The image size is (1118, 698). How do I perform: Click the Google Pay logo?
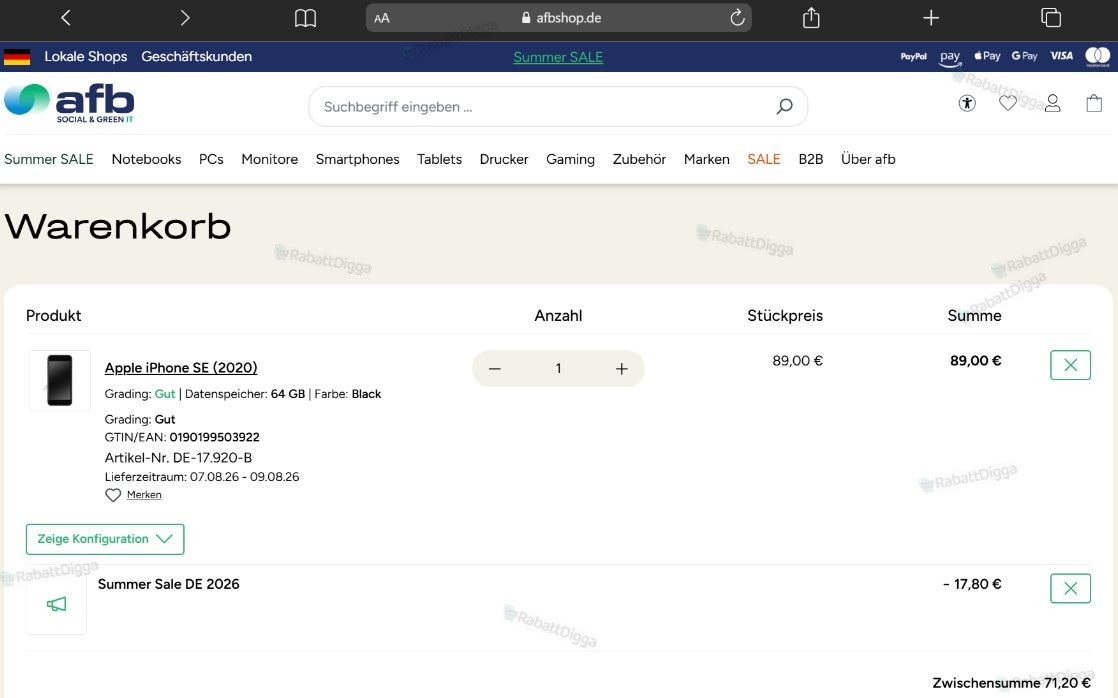point(1025,56)
